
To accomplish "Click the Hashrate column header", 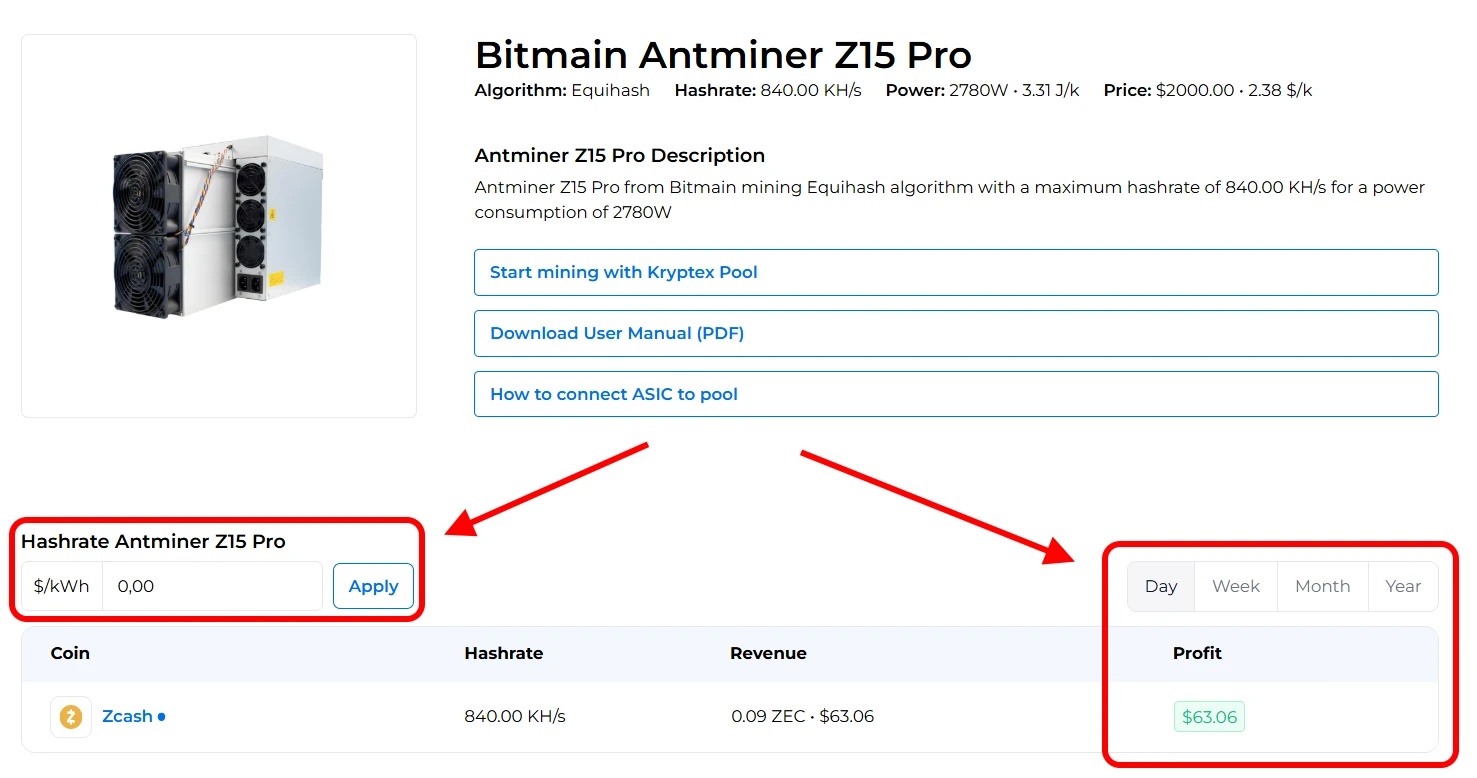I will coord(503,654).
